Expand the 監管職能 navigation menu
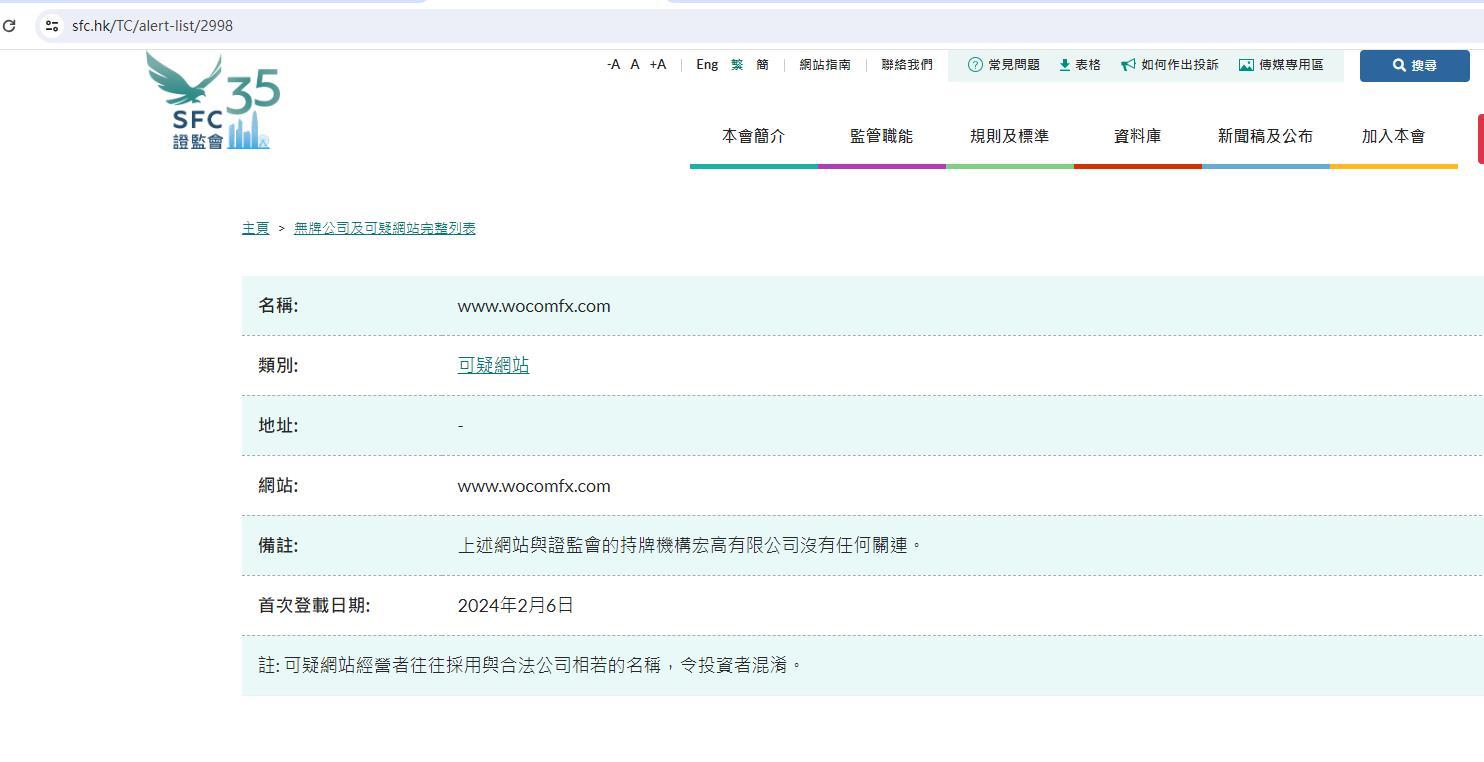 coord(881,137)
